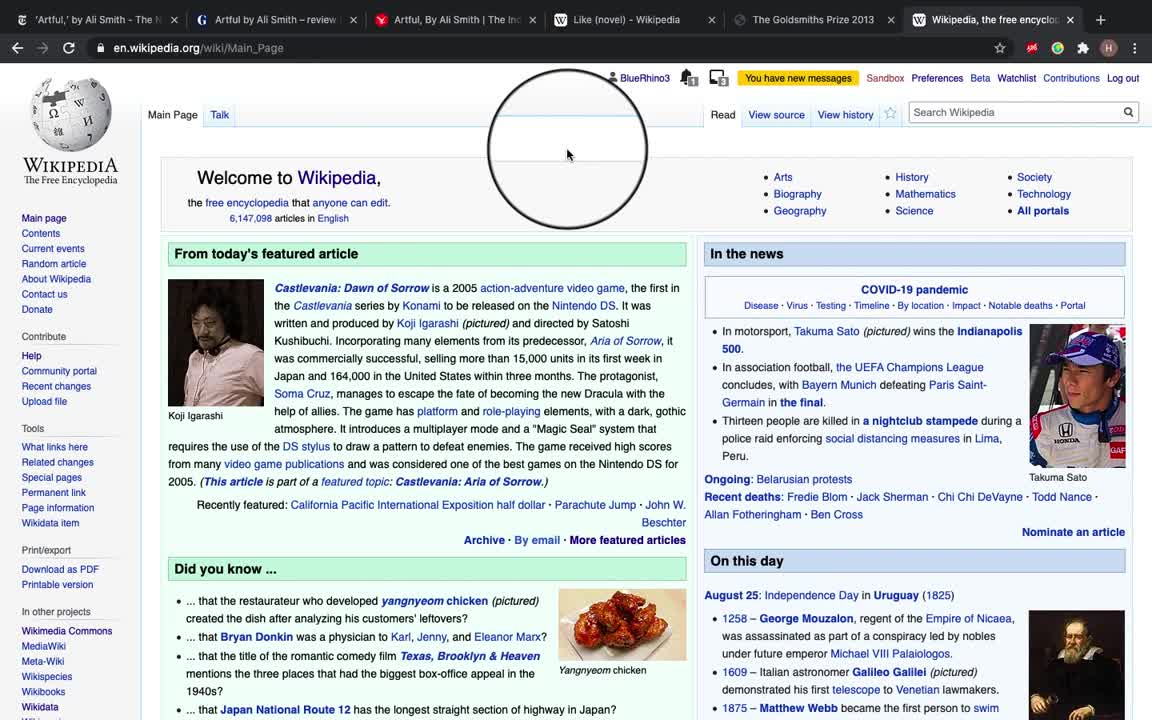Select the View source tab

click(x=776, y=115)
